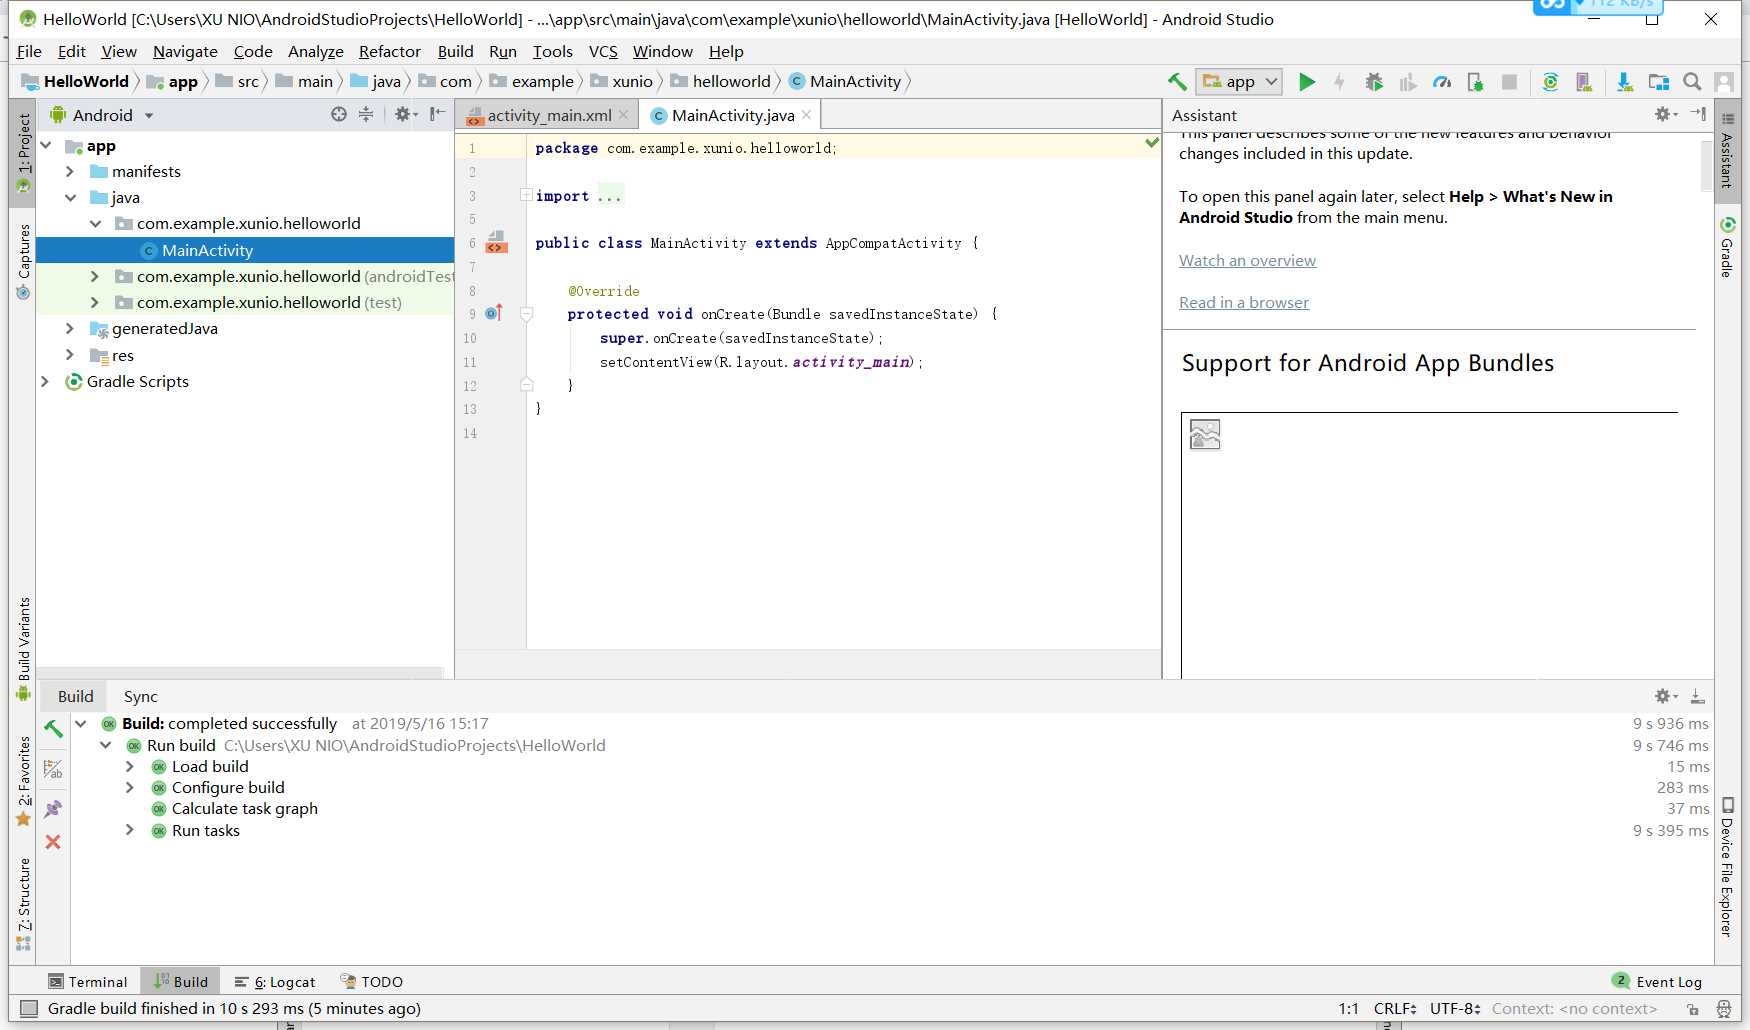Click the Make Project hammer icon in the toolbar

(x=1177, y=82)
